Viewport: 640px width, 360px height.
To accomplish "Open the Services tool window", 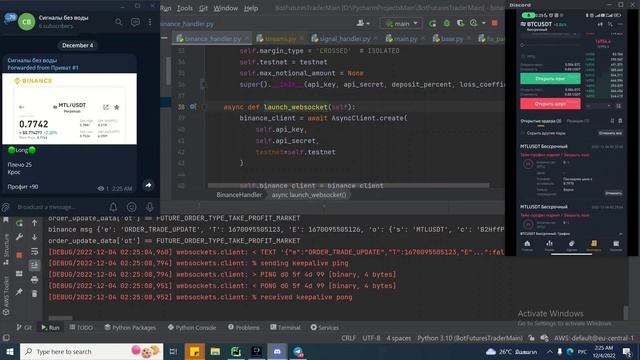I will pos(324,328).
